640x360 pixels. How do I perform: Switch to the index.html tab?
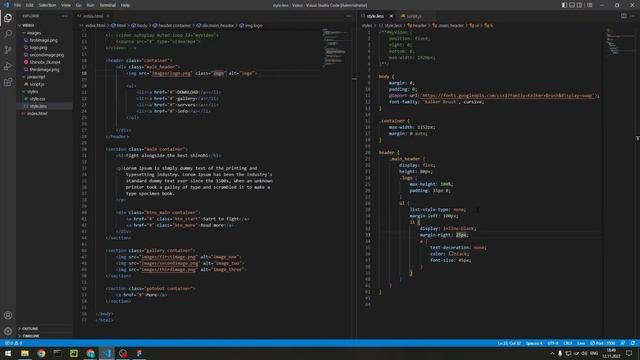(93, 16)
